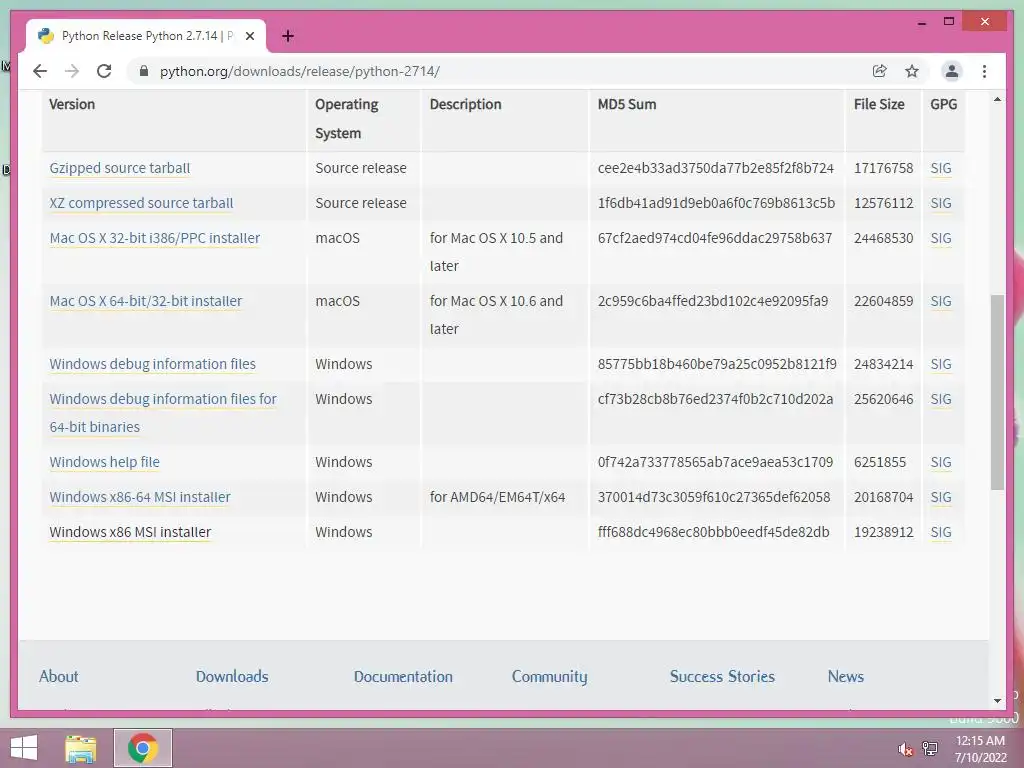Download Windows x86-64 MSI installer
Image resolution: width=1024 pixels, height=768 pixels.
pyautogui.click(x=140, y=497)
